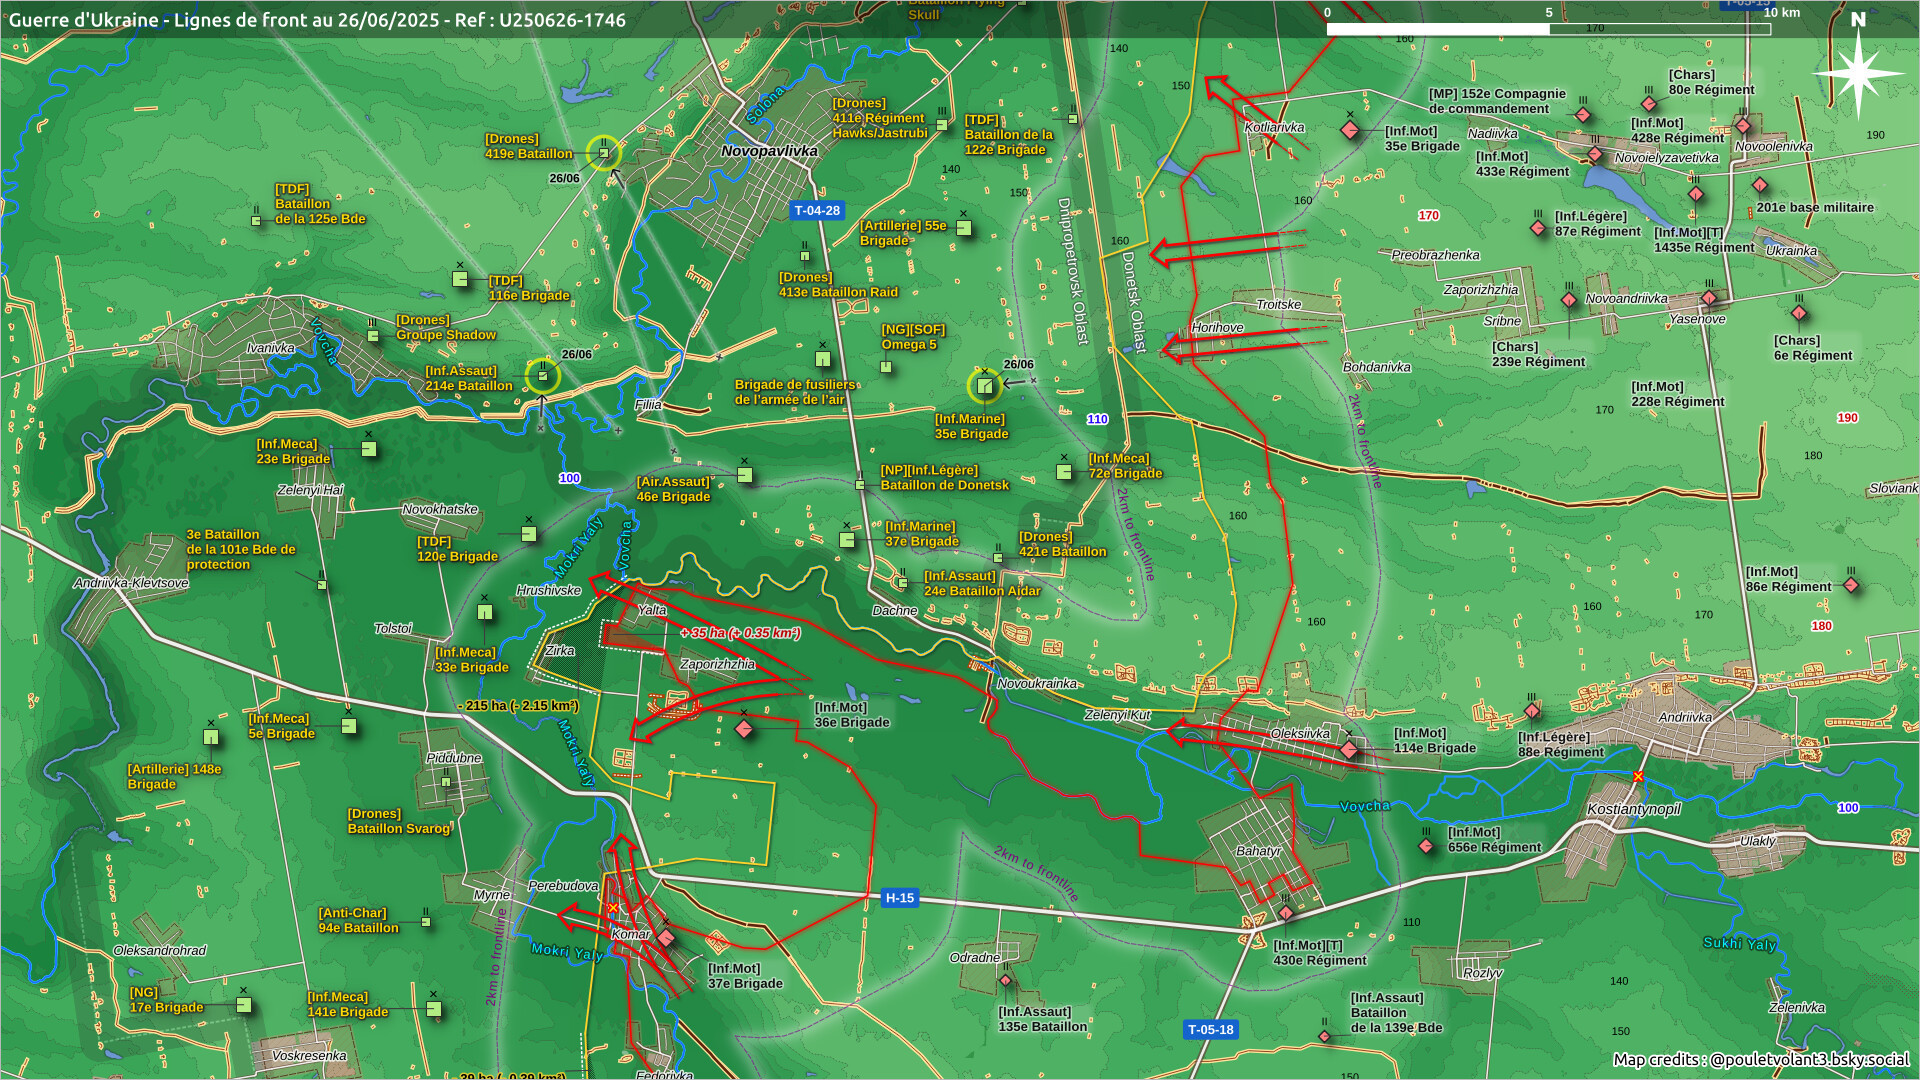Image resolution: width=1920 pixels, height=1080 pixels.
Task: Click the Piddubne village label
Action: [x=453, y=757]
